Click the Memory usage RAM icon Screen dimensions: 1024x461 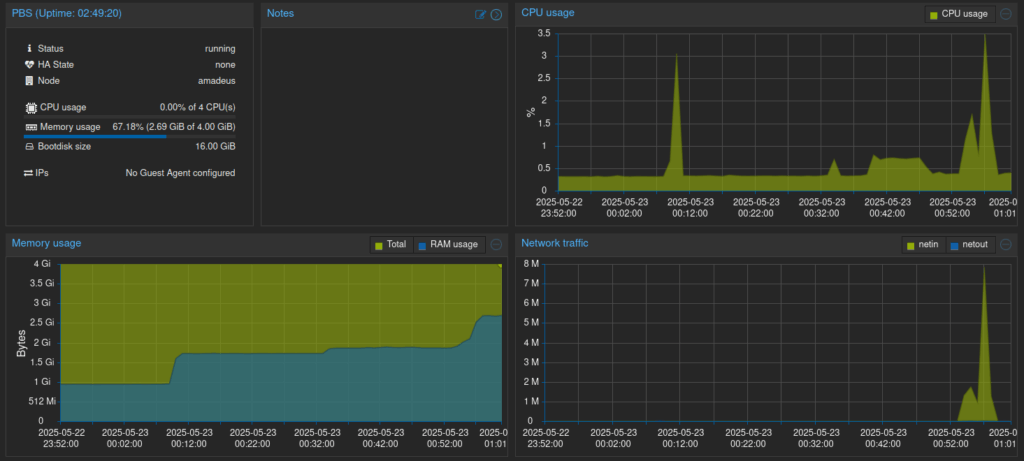pyautogui.click(x=31, y=127)
